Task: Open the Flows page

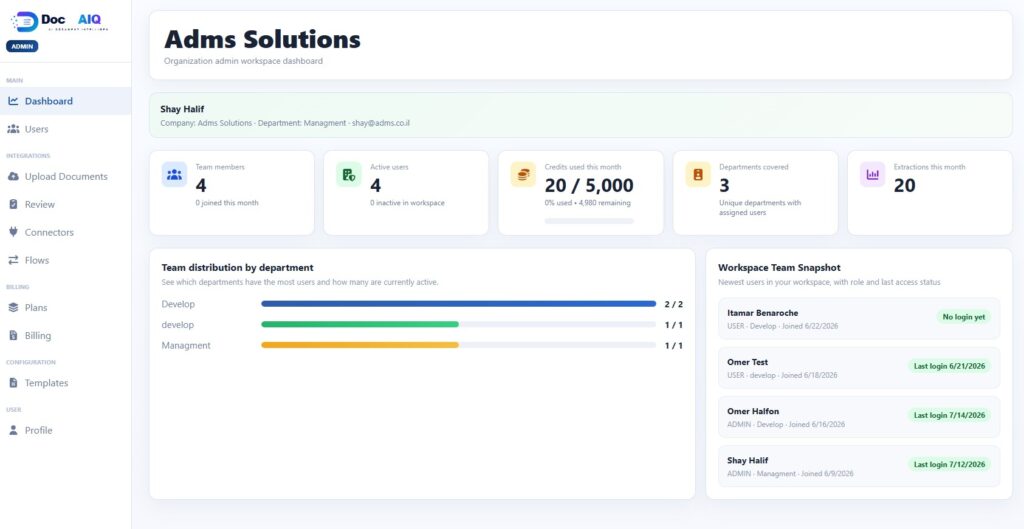Action: [65, 260]
